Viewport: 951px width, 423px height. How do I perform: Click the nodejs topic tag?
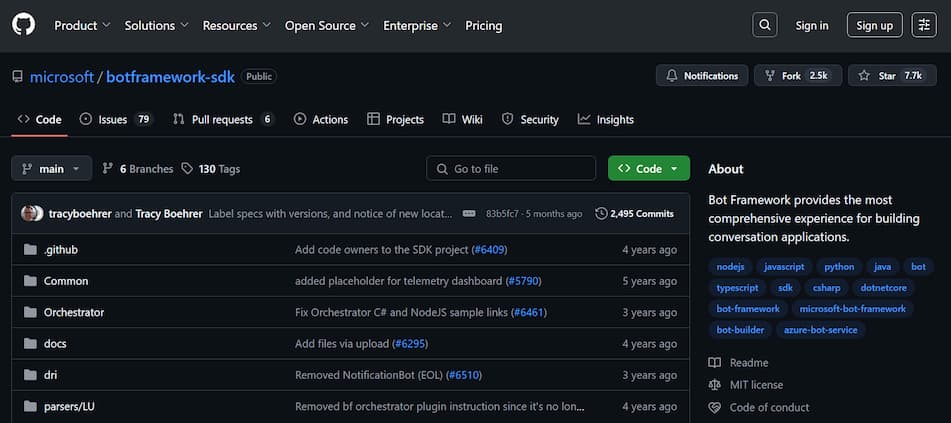[x=730, y=267]
